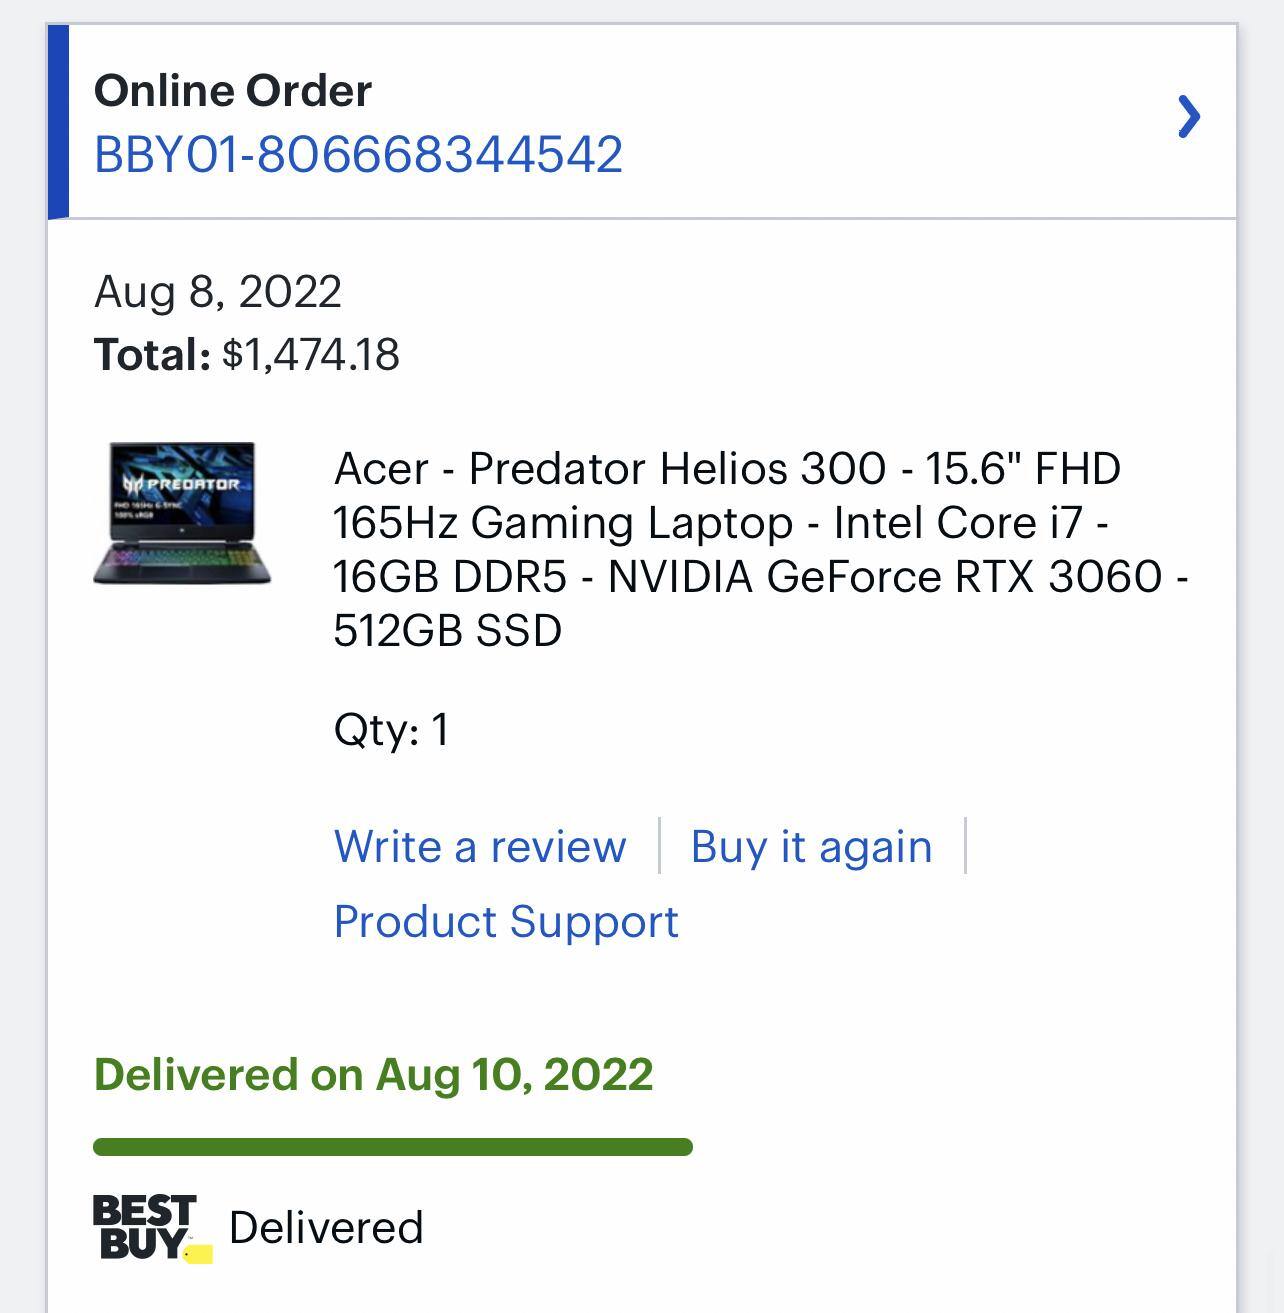Select Buy it again
This screenshot has height=1313, width=1284.
click(812, 846)
